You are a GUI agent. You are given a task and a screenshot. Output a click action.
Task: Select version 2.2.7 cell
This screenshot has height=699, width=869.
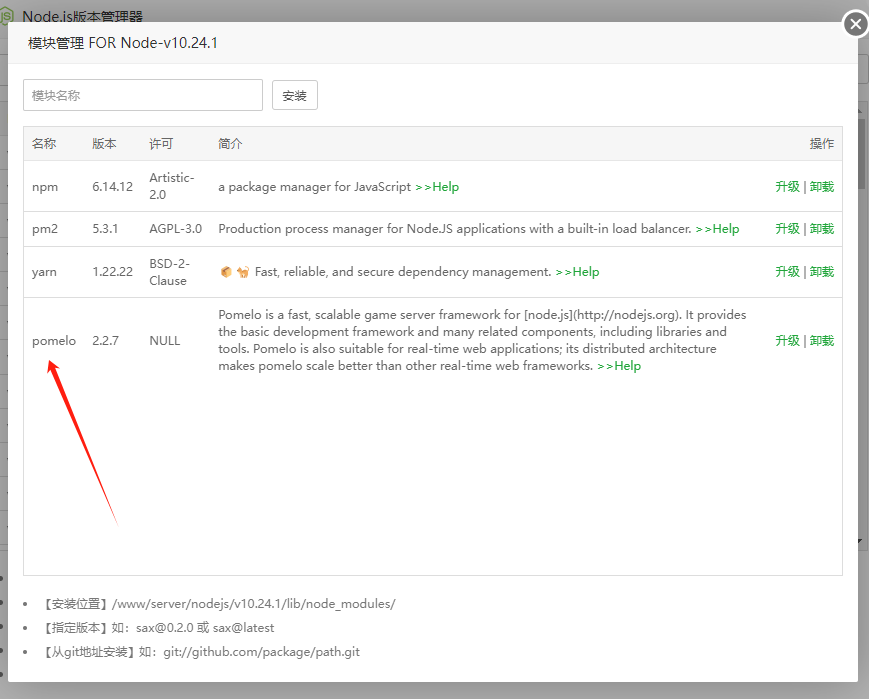point(105,341)
